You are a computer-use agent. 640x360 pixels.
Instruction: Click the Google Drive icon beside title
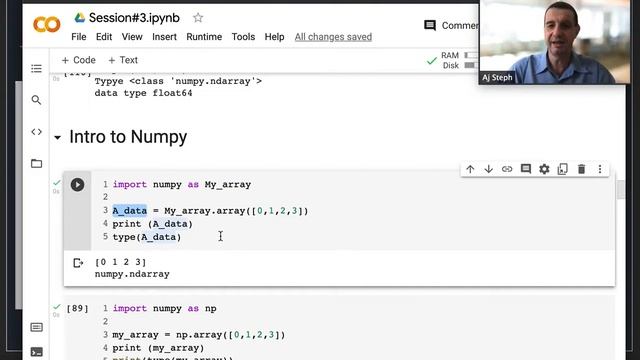click(x=80, y=18)
